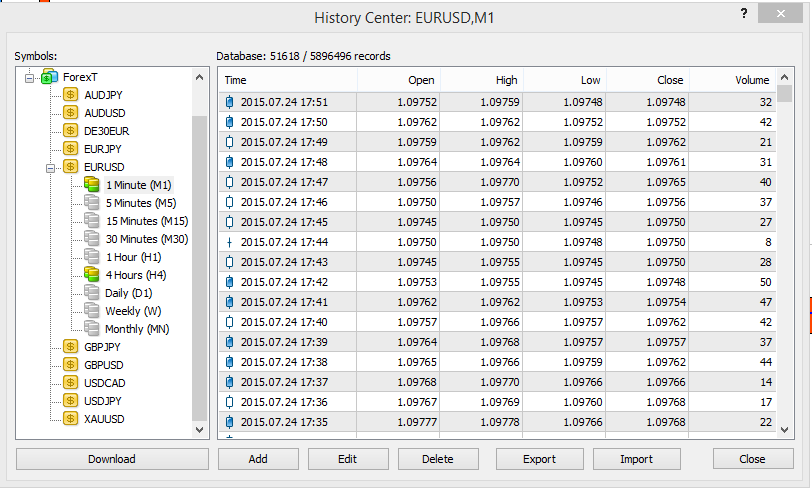Click the ForexT group folder icon
812x488 pixels.
point(50,77)
